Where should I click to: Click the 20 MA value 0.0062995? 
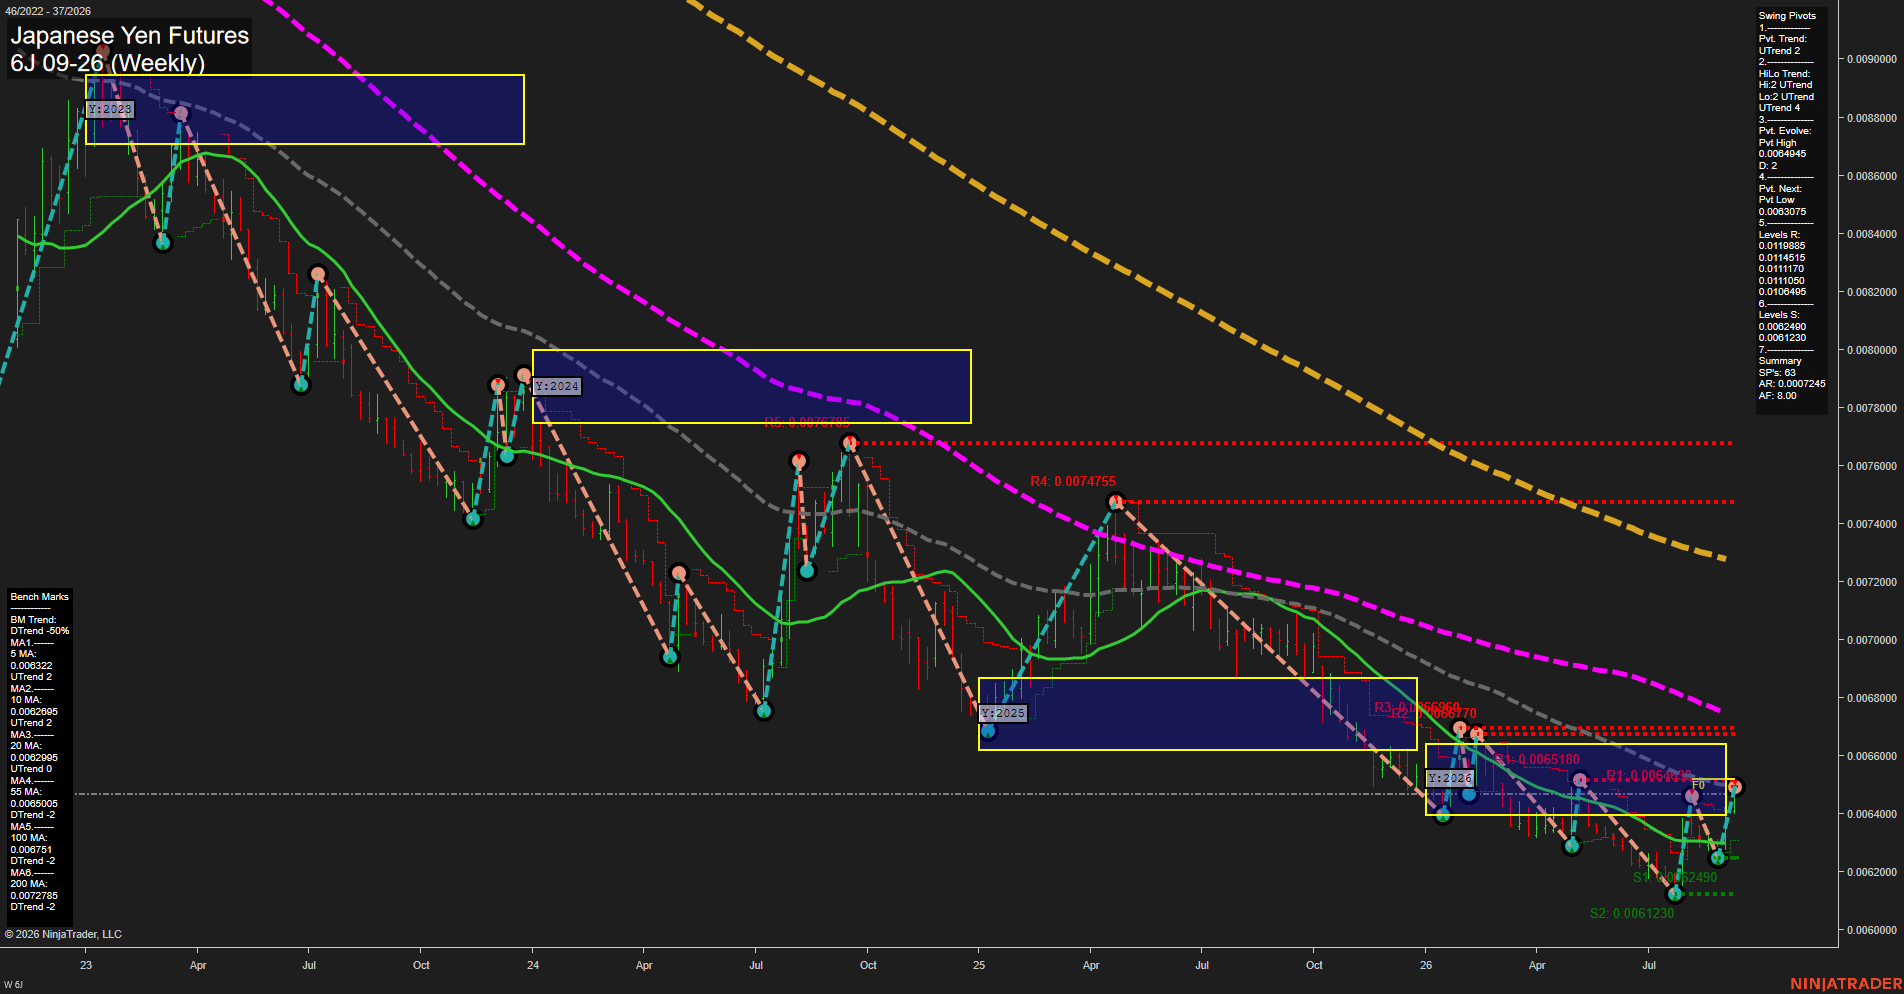point(34,758)
